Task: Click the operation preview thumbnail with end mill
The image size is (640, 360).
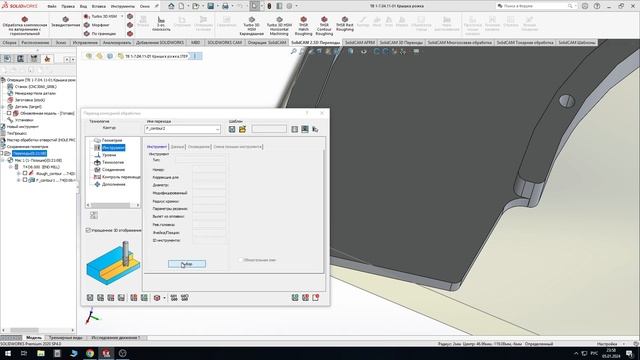Action: coord(113,262)
